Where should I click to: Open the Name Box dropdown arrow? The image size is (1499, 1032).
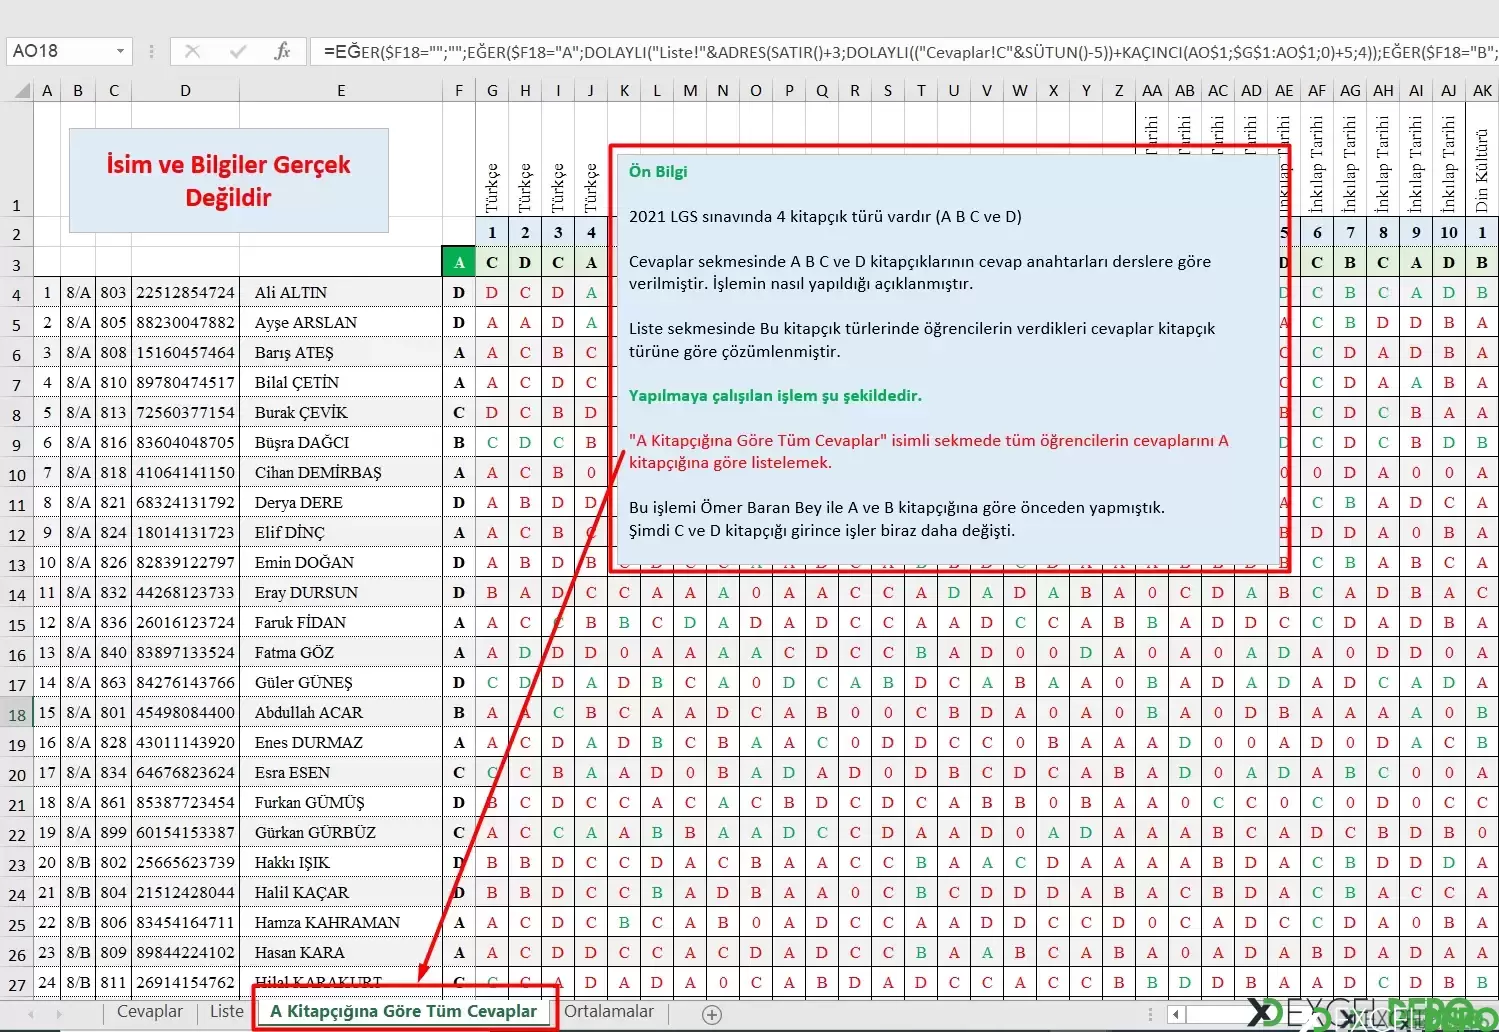[x=120, y=51]
